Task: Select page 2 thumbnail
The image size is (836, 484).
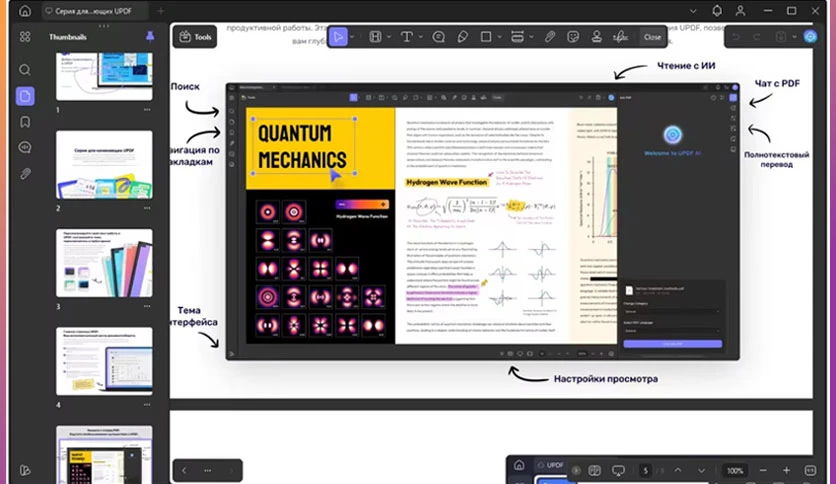Action: click(x=104, y=164)
